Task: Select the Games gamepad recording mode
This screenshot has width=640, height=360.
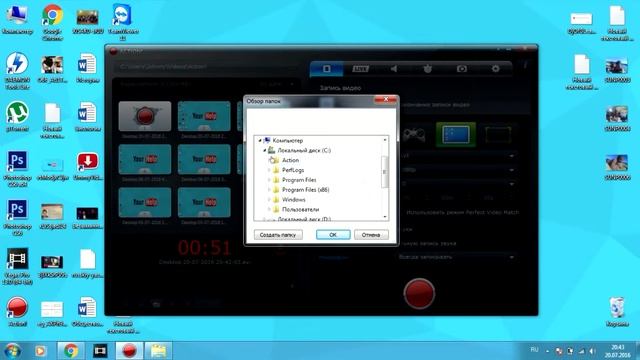Action: [414, 135]
